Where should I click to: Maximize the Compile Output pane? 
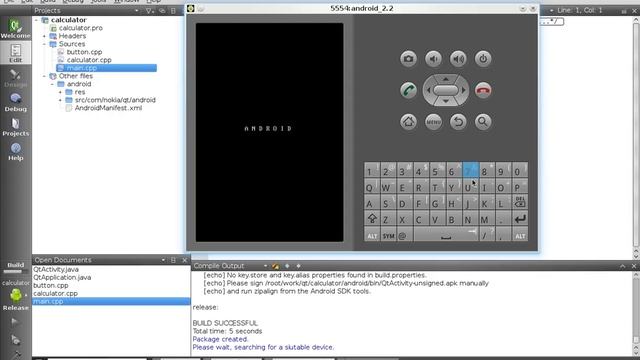[622, 266]
